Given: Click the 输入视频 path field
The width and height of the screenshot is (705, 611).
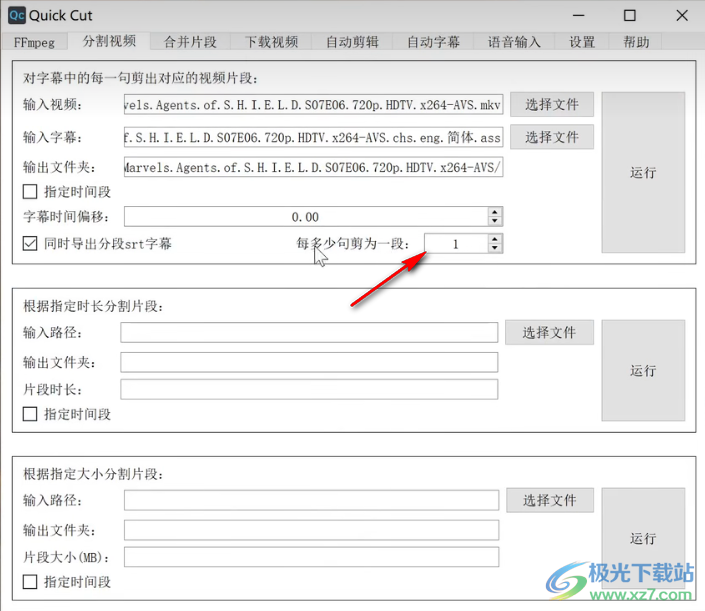Looking at the screenshot, I should pos(313,105).
